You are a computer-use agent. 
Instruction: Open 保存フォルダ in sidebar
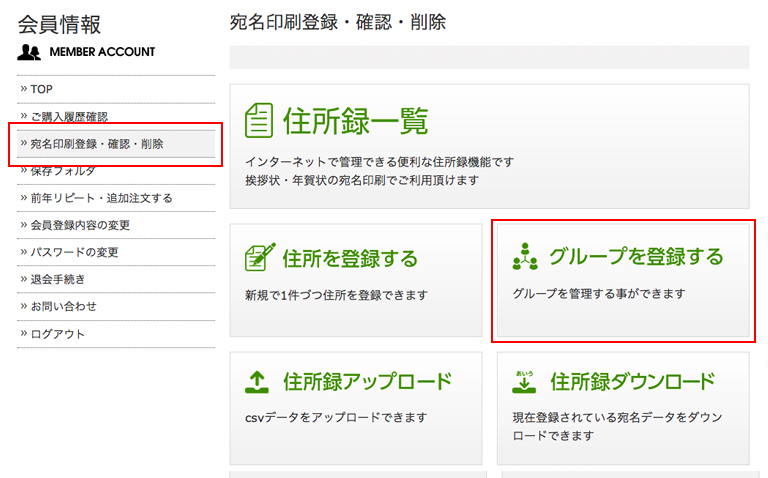(x=62, y=171)
